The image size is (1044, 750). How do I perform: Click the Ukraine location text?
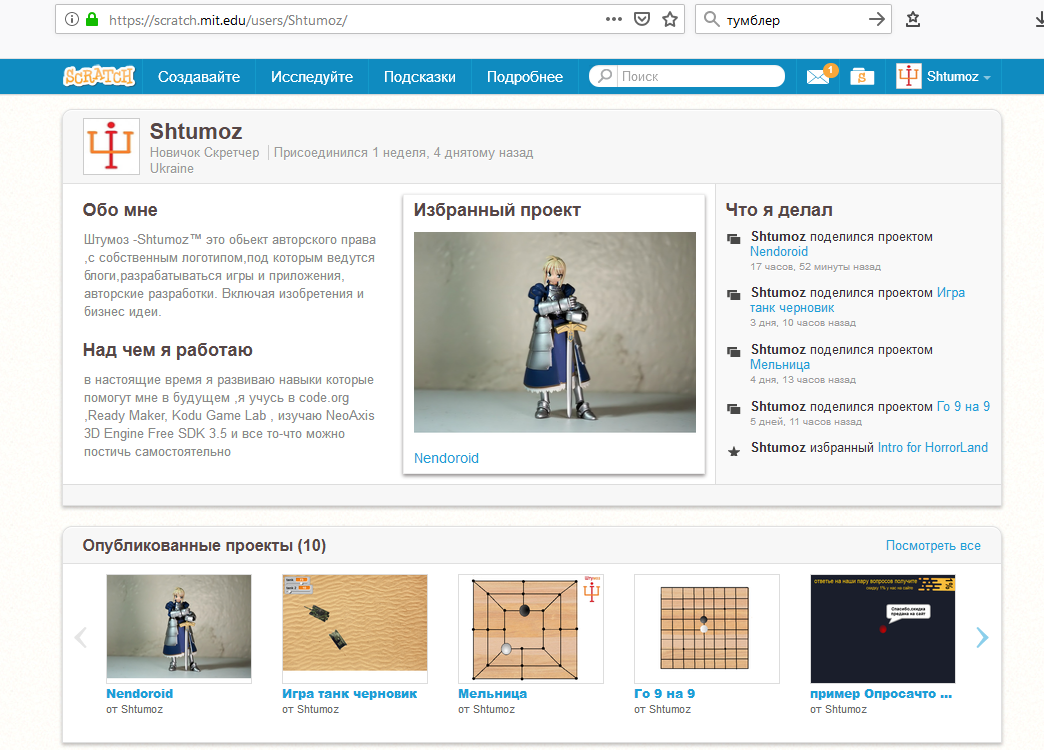pos(172,169)
